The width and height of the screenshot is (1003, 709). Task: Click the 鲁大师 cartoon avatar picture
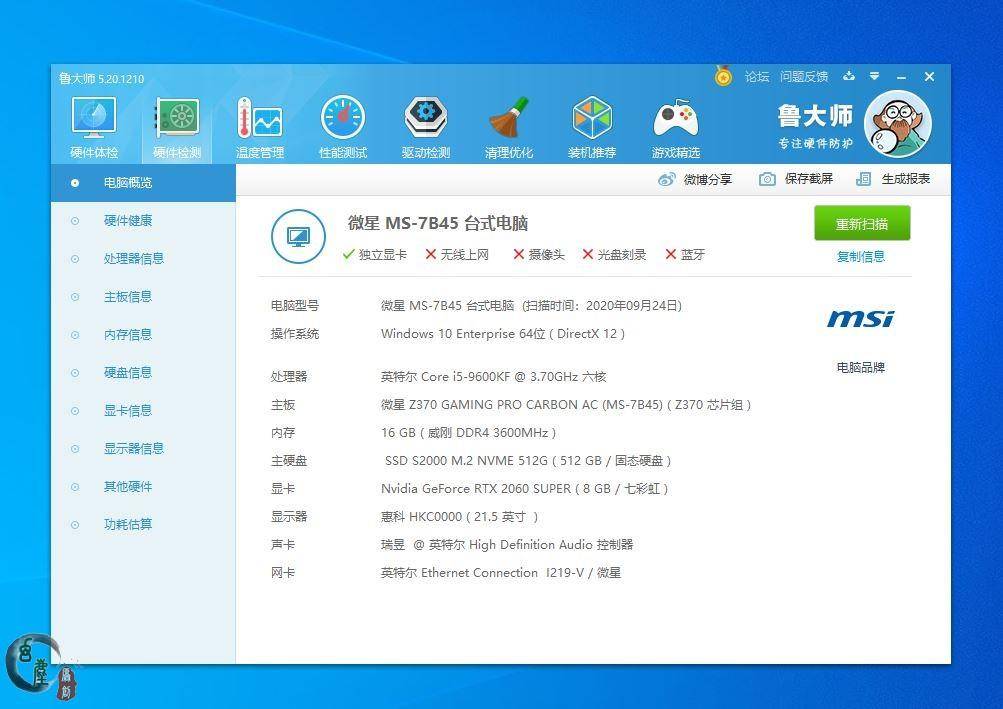coord(897,125)
